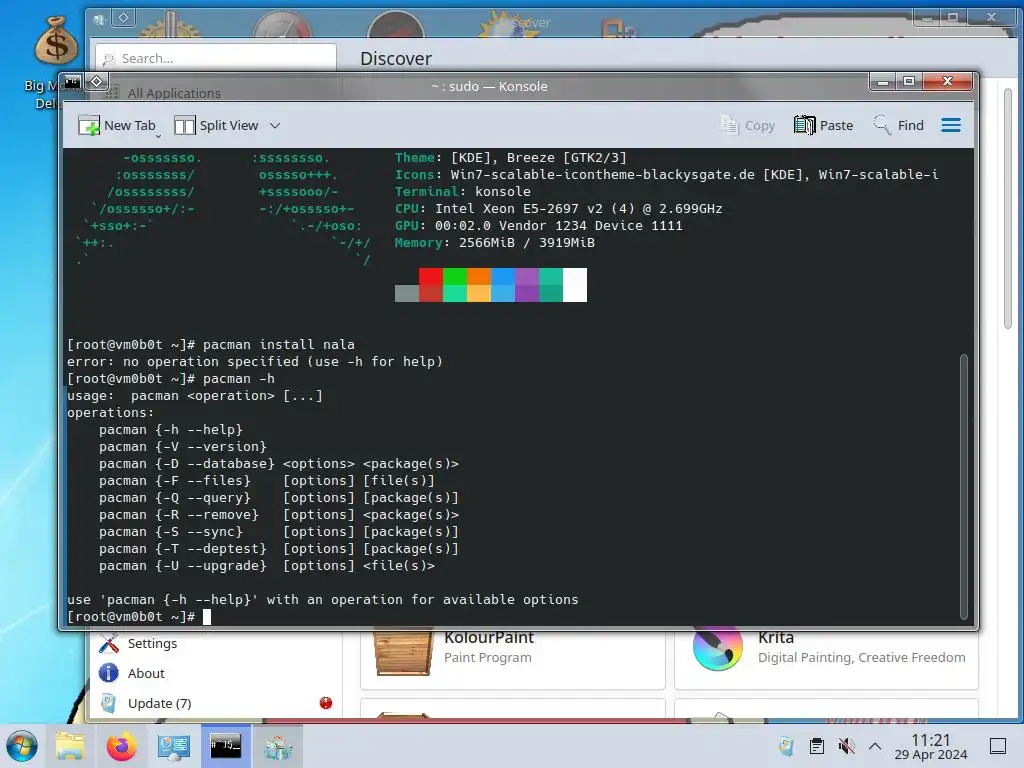Click the Konsole terminal scrollbar
Viewport: 1024px width, 768px height.
point(964,487)
